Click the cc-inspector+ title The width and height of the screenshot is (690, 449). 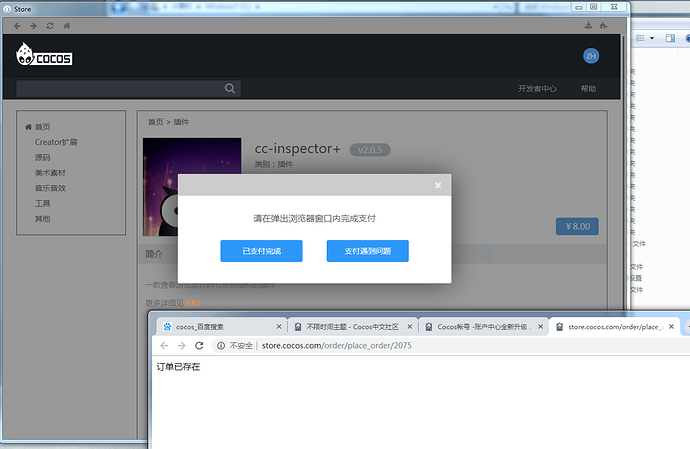(x=297, y=149)
